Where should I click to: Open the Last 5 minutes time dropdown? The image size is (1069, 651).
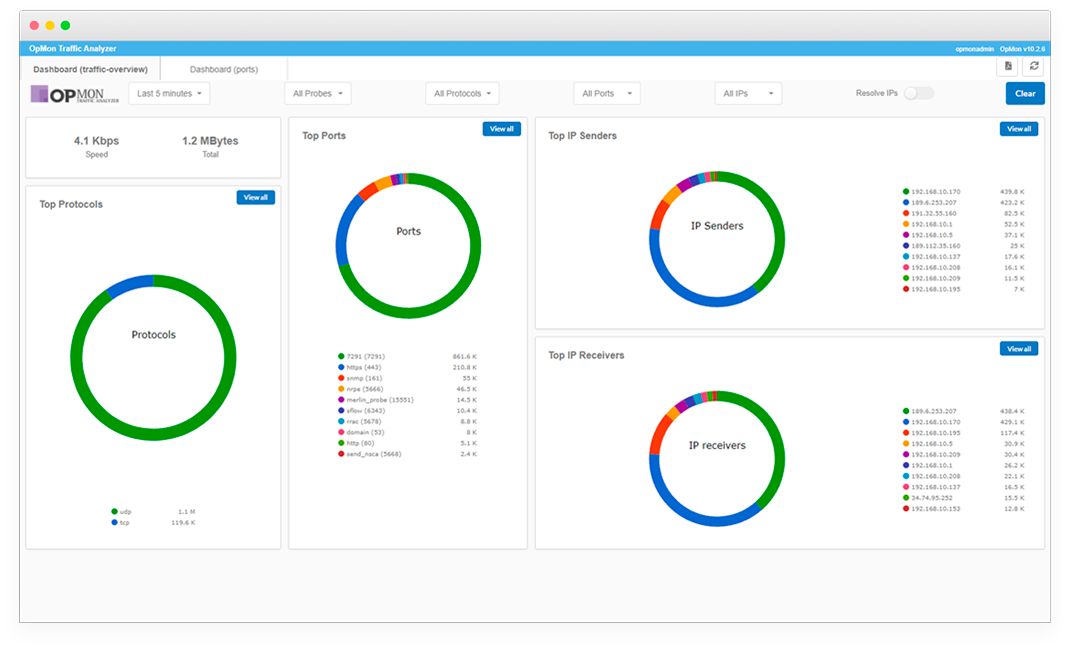pos(170,94)
